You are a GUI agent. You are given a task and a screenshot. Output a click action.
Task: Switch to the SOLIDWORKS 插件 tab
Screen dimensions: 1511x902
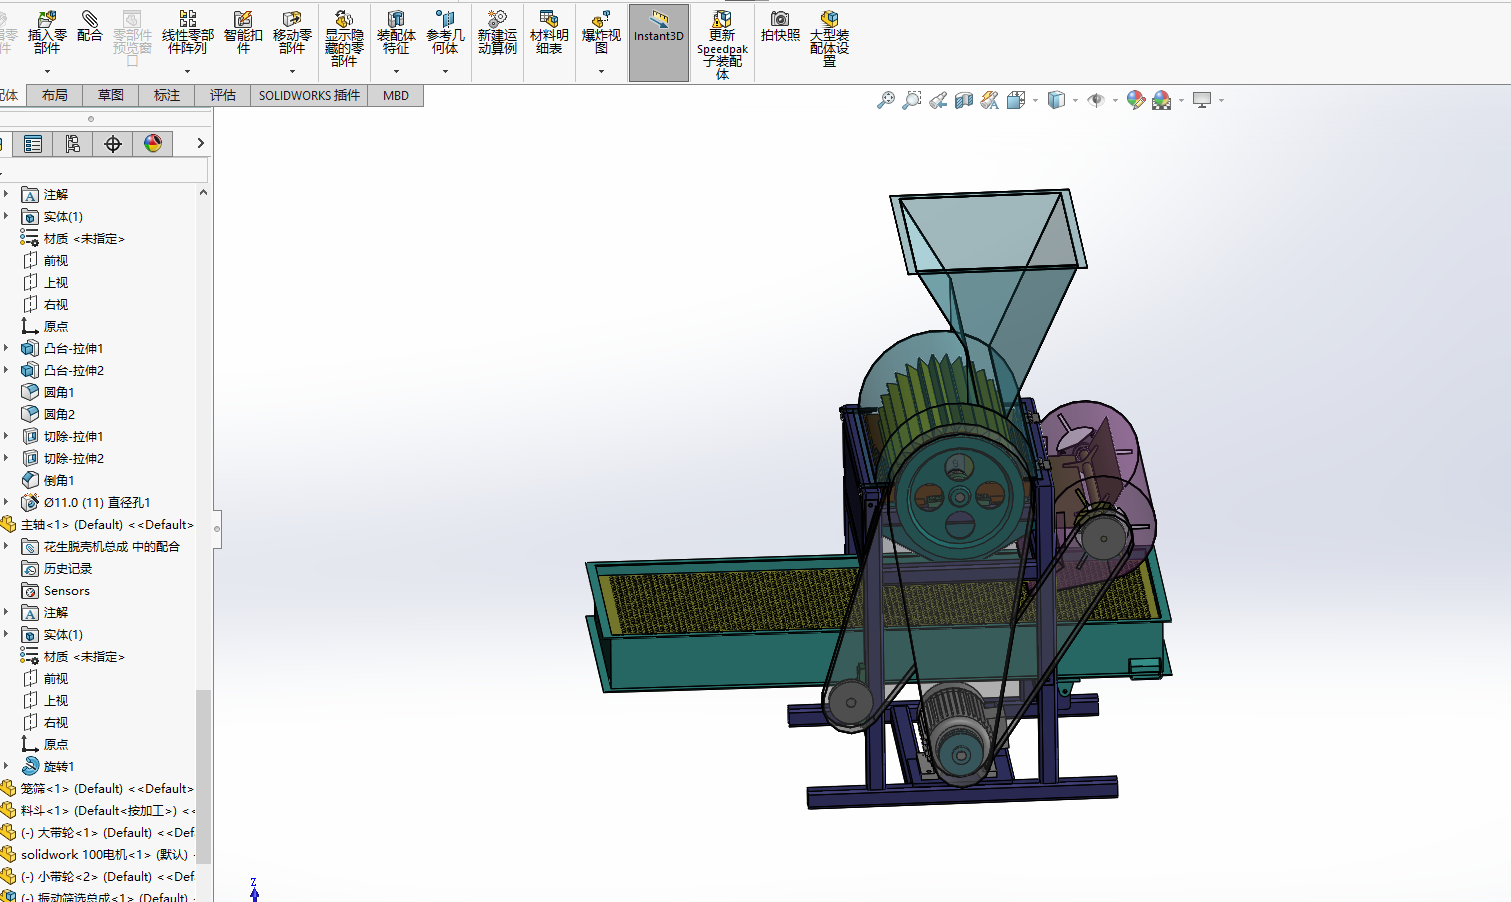(309, 96)
